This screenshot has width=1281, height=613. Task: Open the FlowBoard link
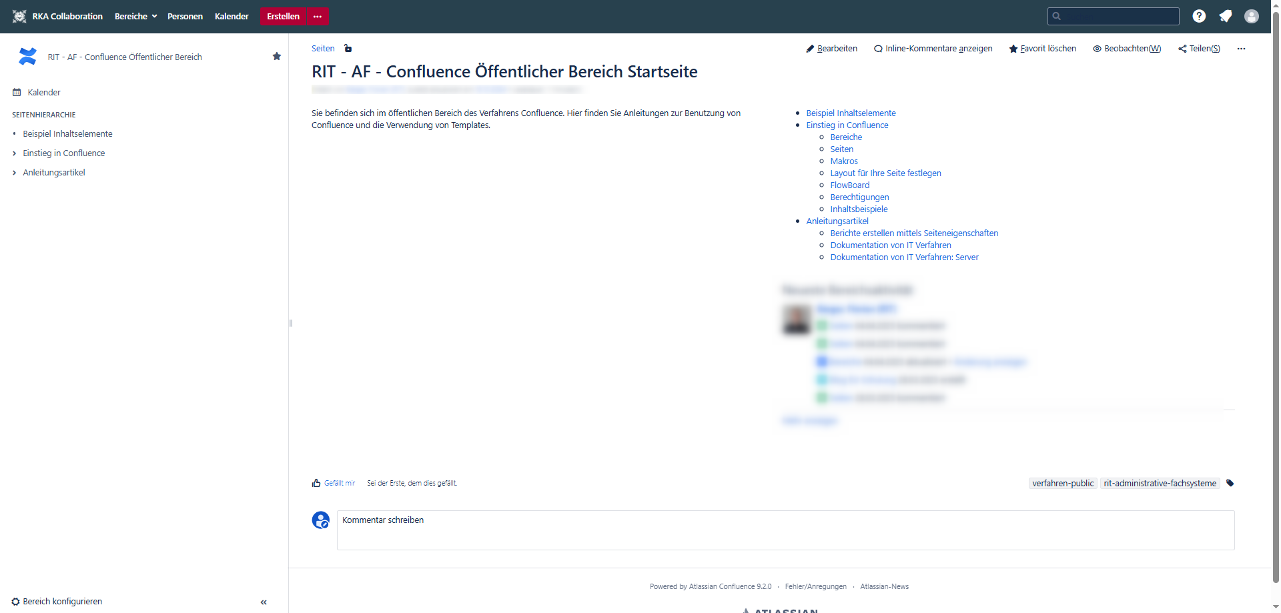[x=850, y=185]
